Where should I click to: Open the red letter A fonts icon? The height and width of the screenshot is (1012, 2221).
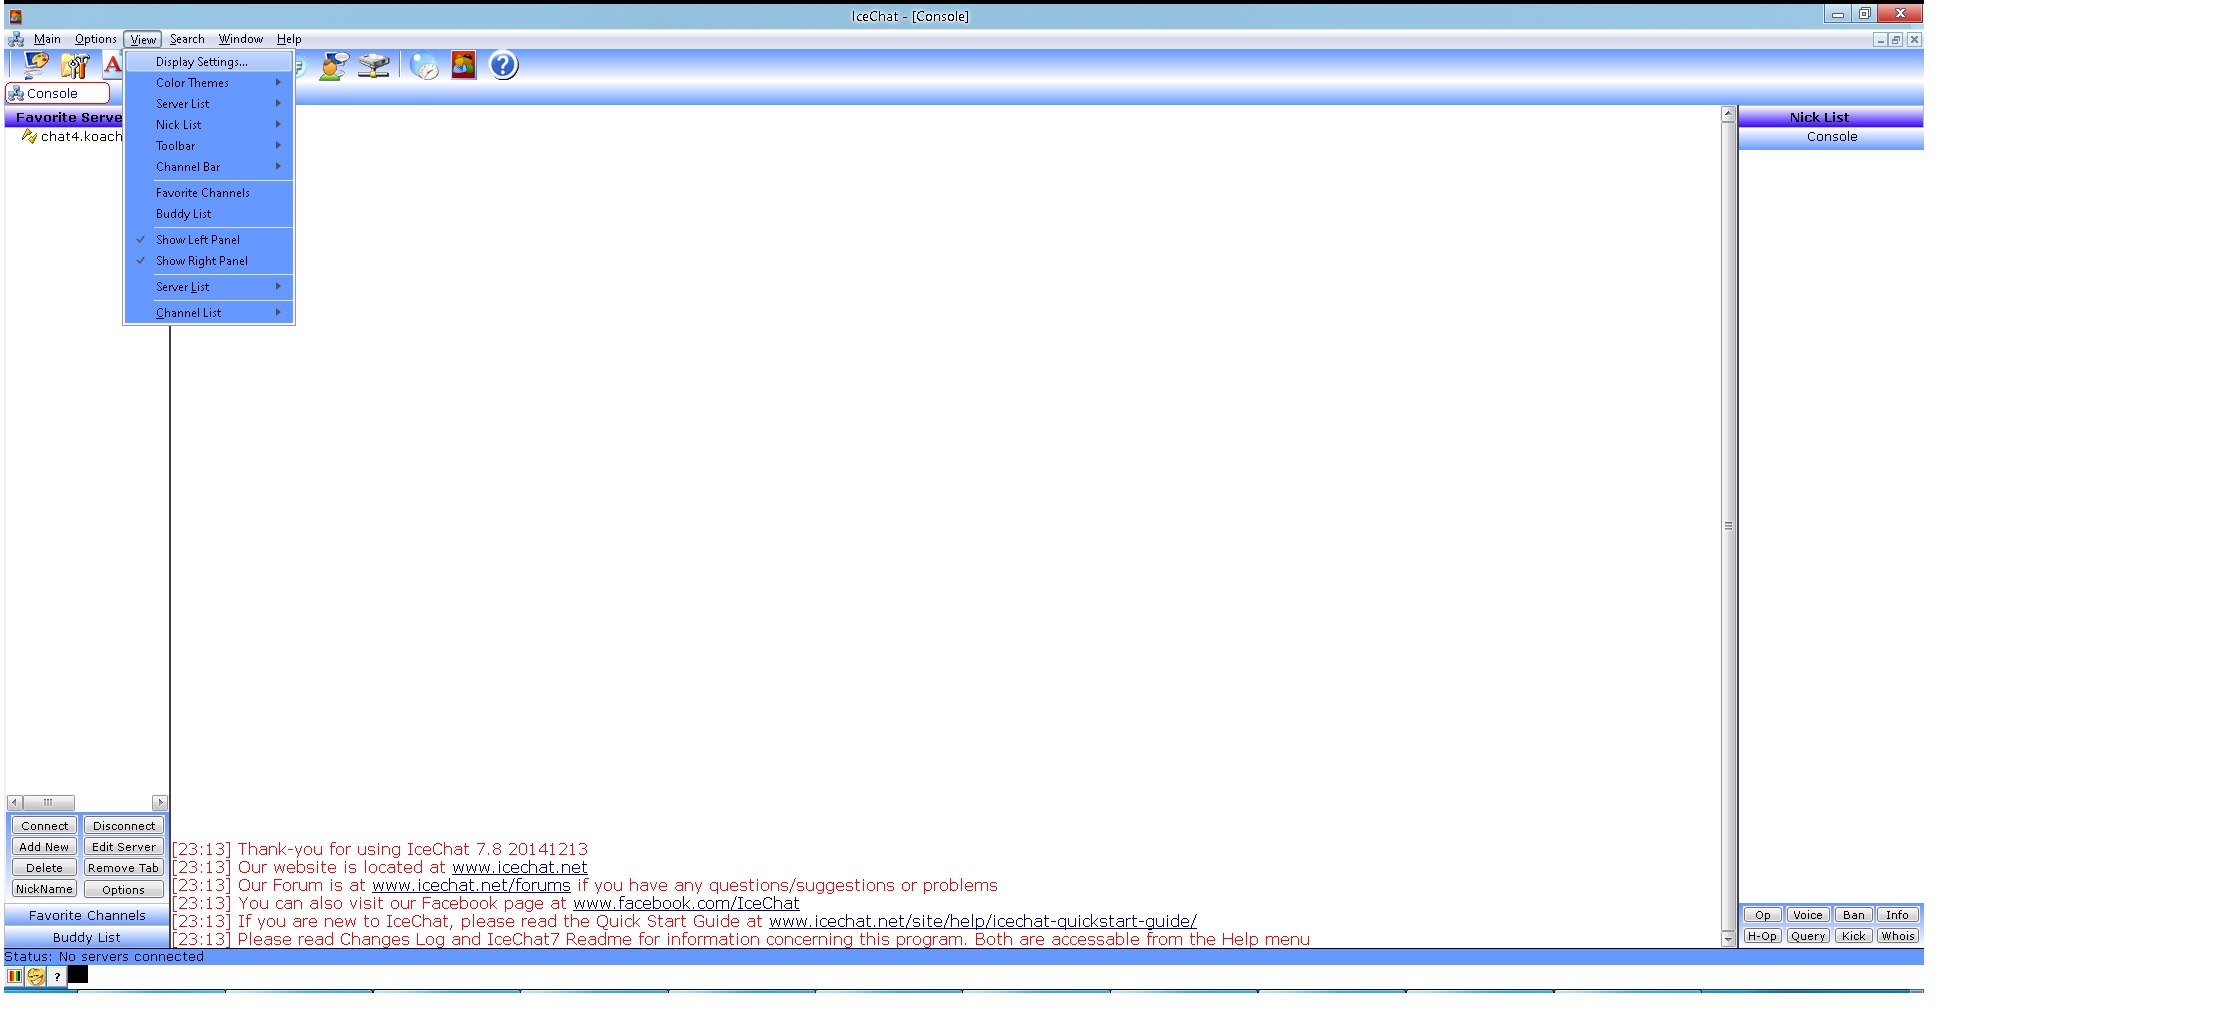click(112, 65)
